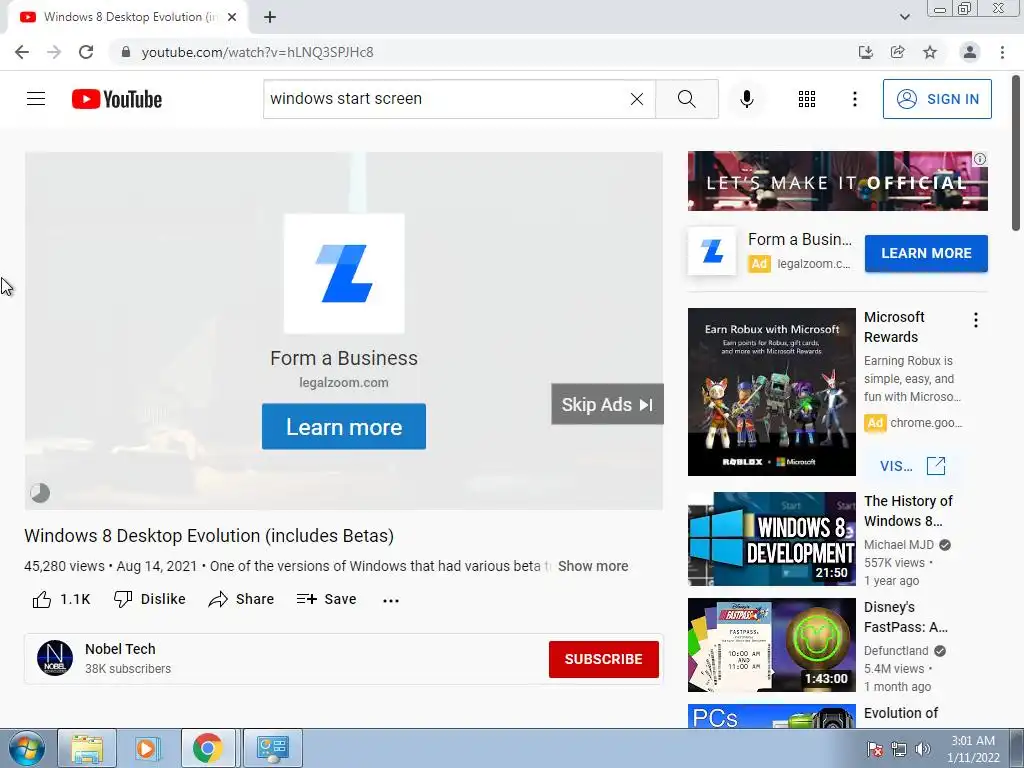Open network status tray icon
Screen dimensions: 1024x768
(899, 750)
